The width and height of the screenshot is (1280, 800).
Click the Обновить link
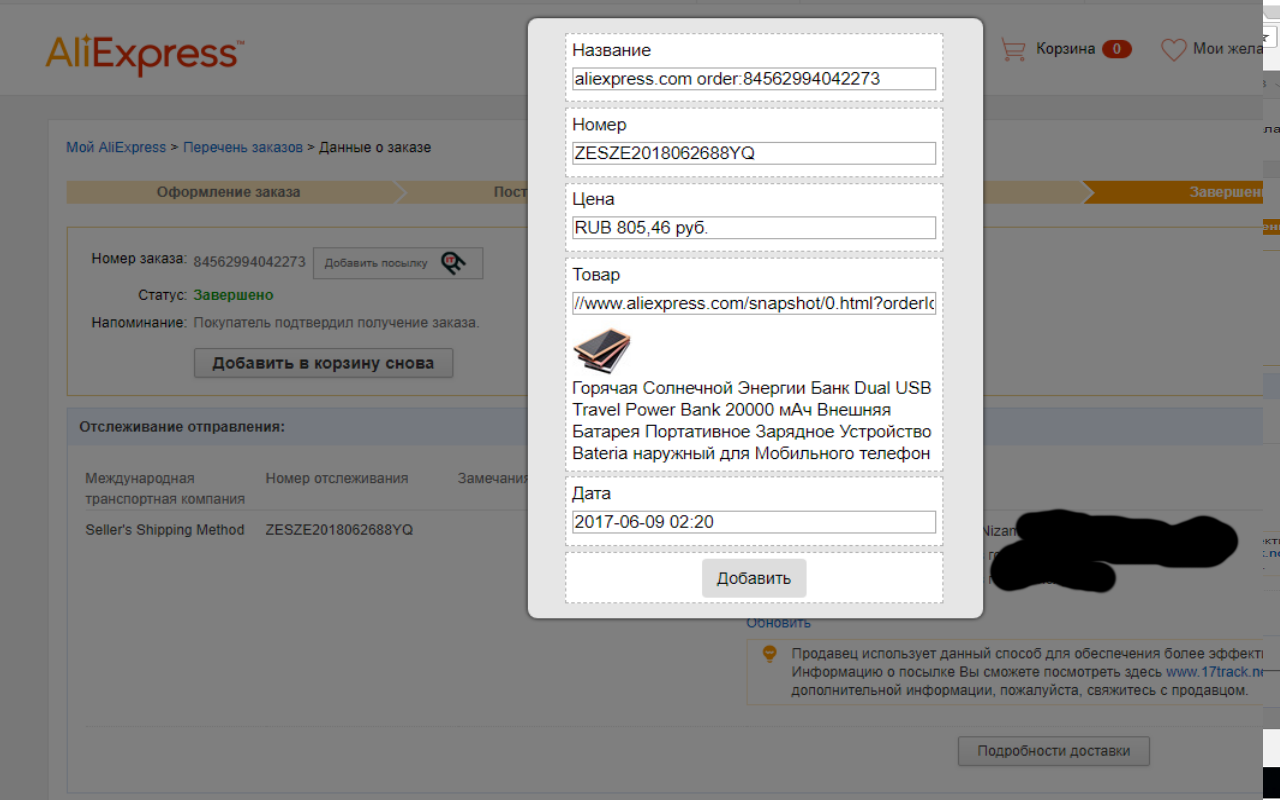point(779,622)
